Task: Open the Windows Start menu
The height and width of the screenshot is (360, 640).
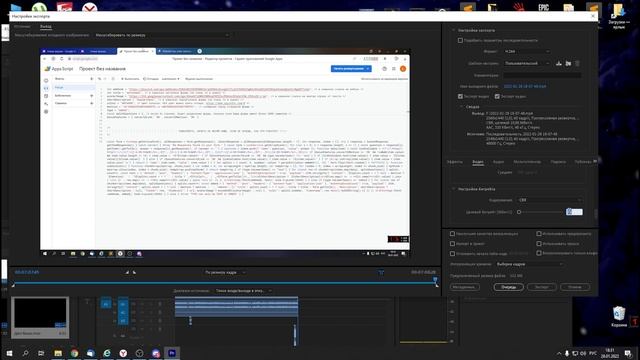Action: click(x=9, y=353)
